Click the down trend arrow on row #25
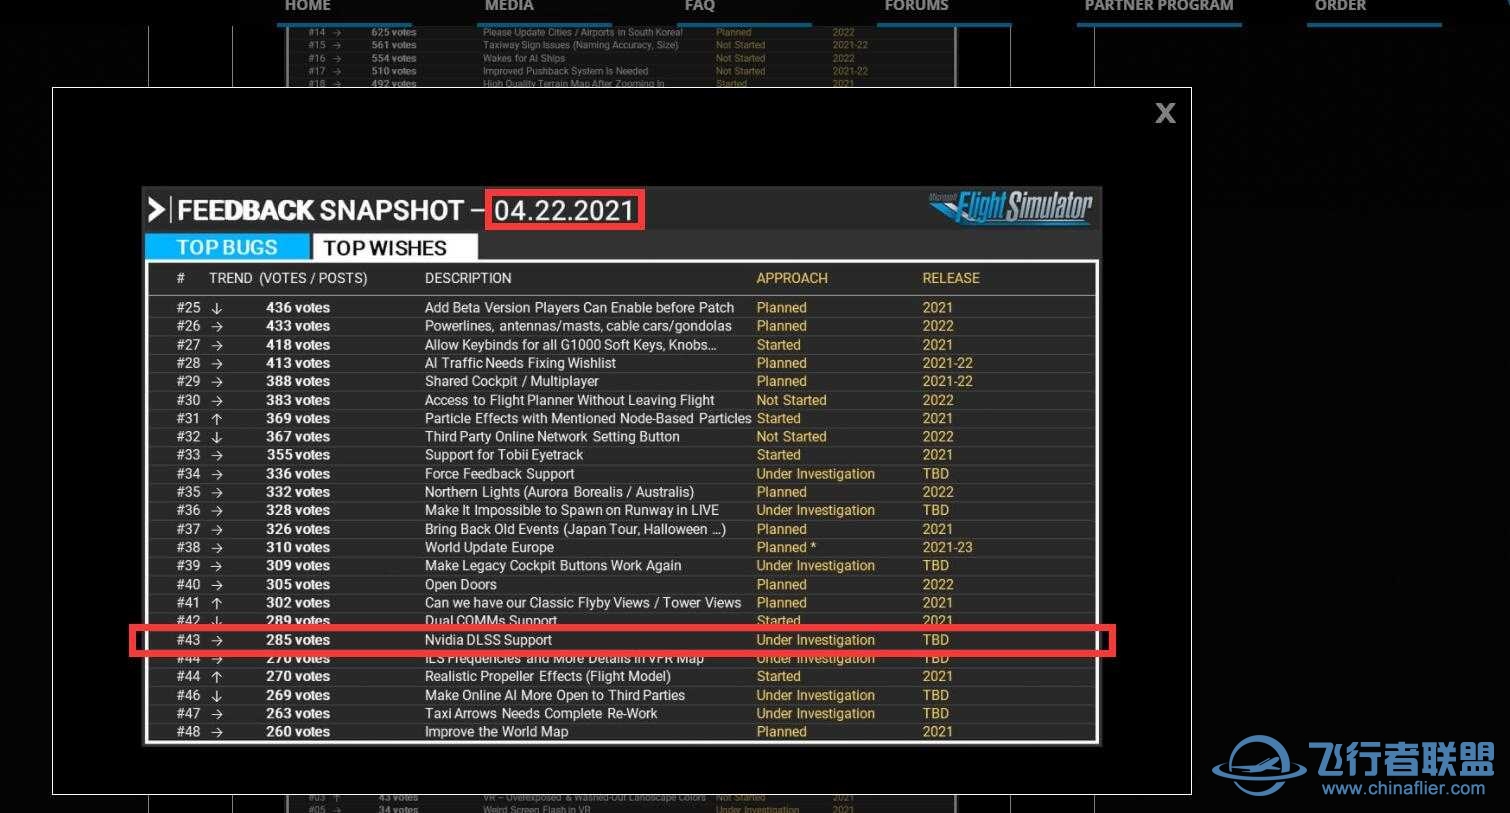Image resolution: width=1510 pixels, height=813 pixels. coord(217,308)
